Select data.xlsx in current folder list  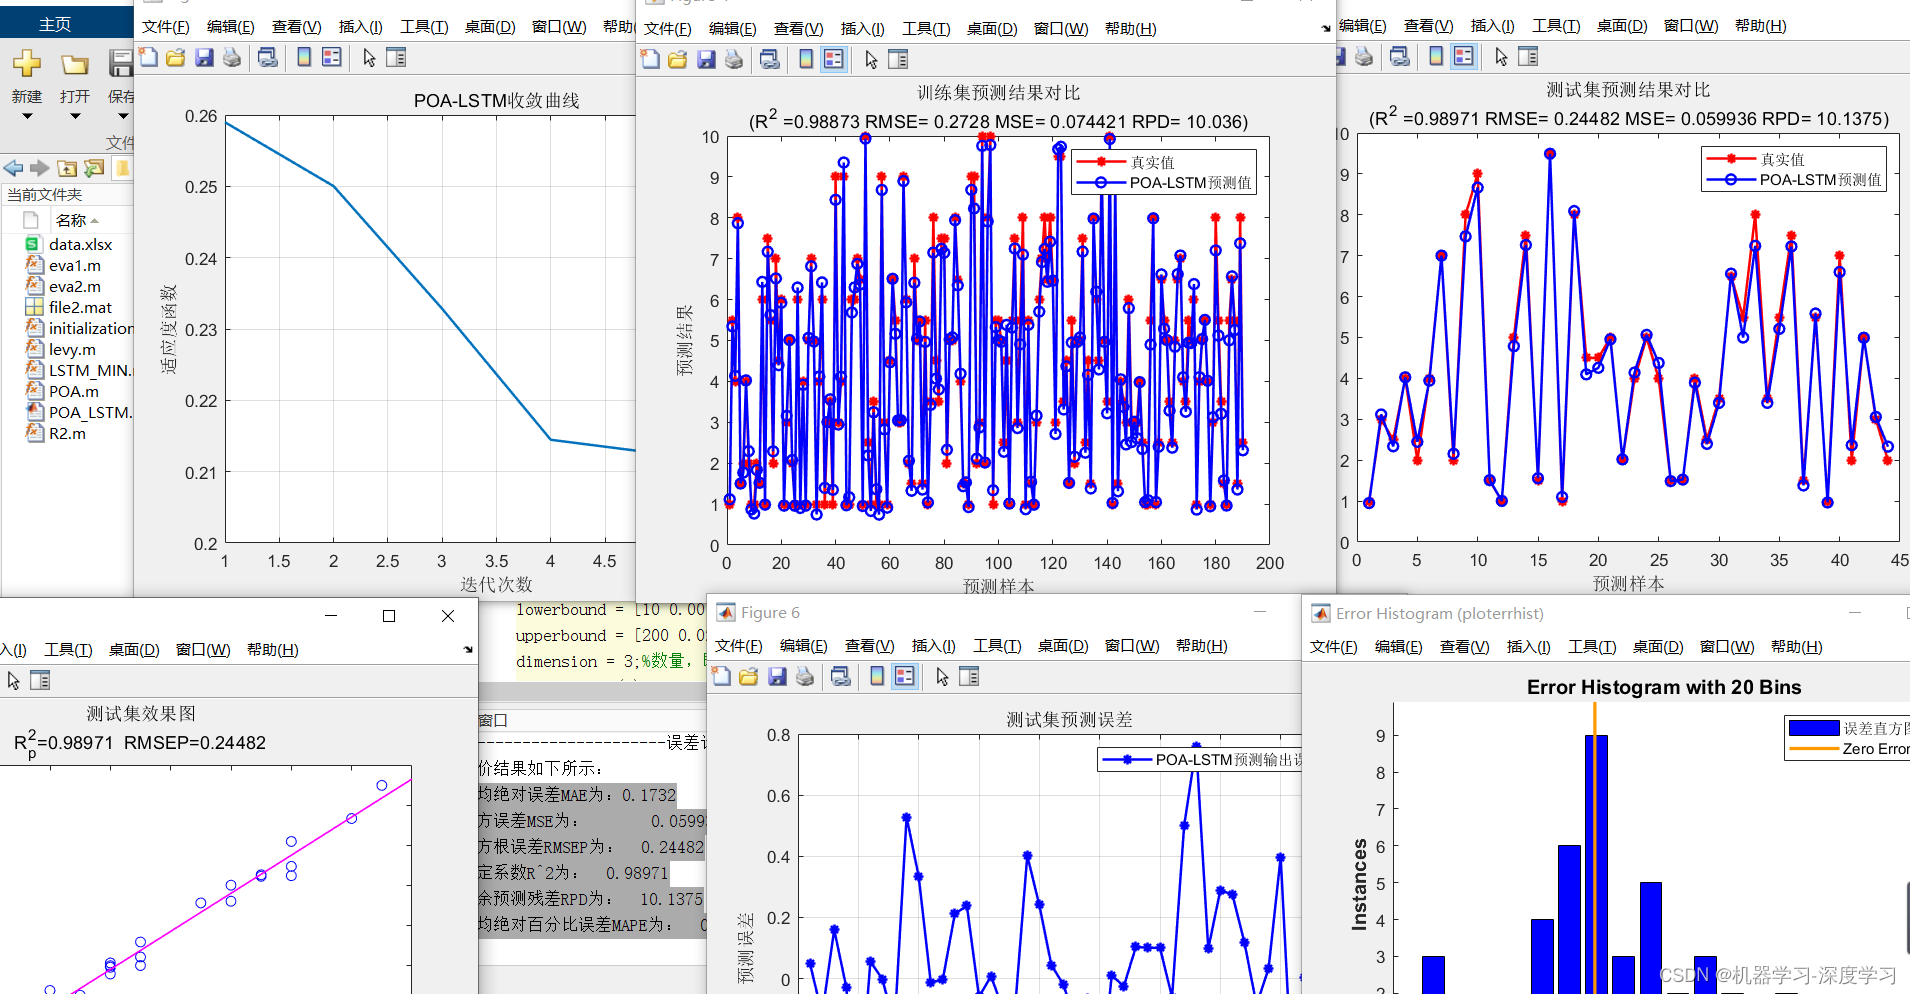(x=79, y=244)
